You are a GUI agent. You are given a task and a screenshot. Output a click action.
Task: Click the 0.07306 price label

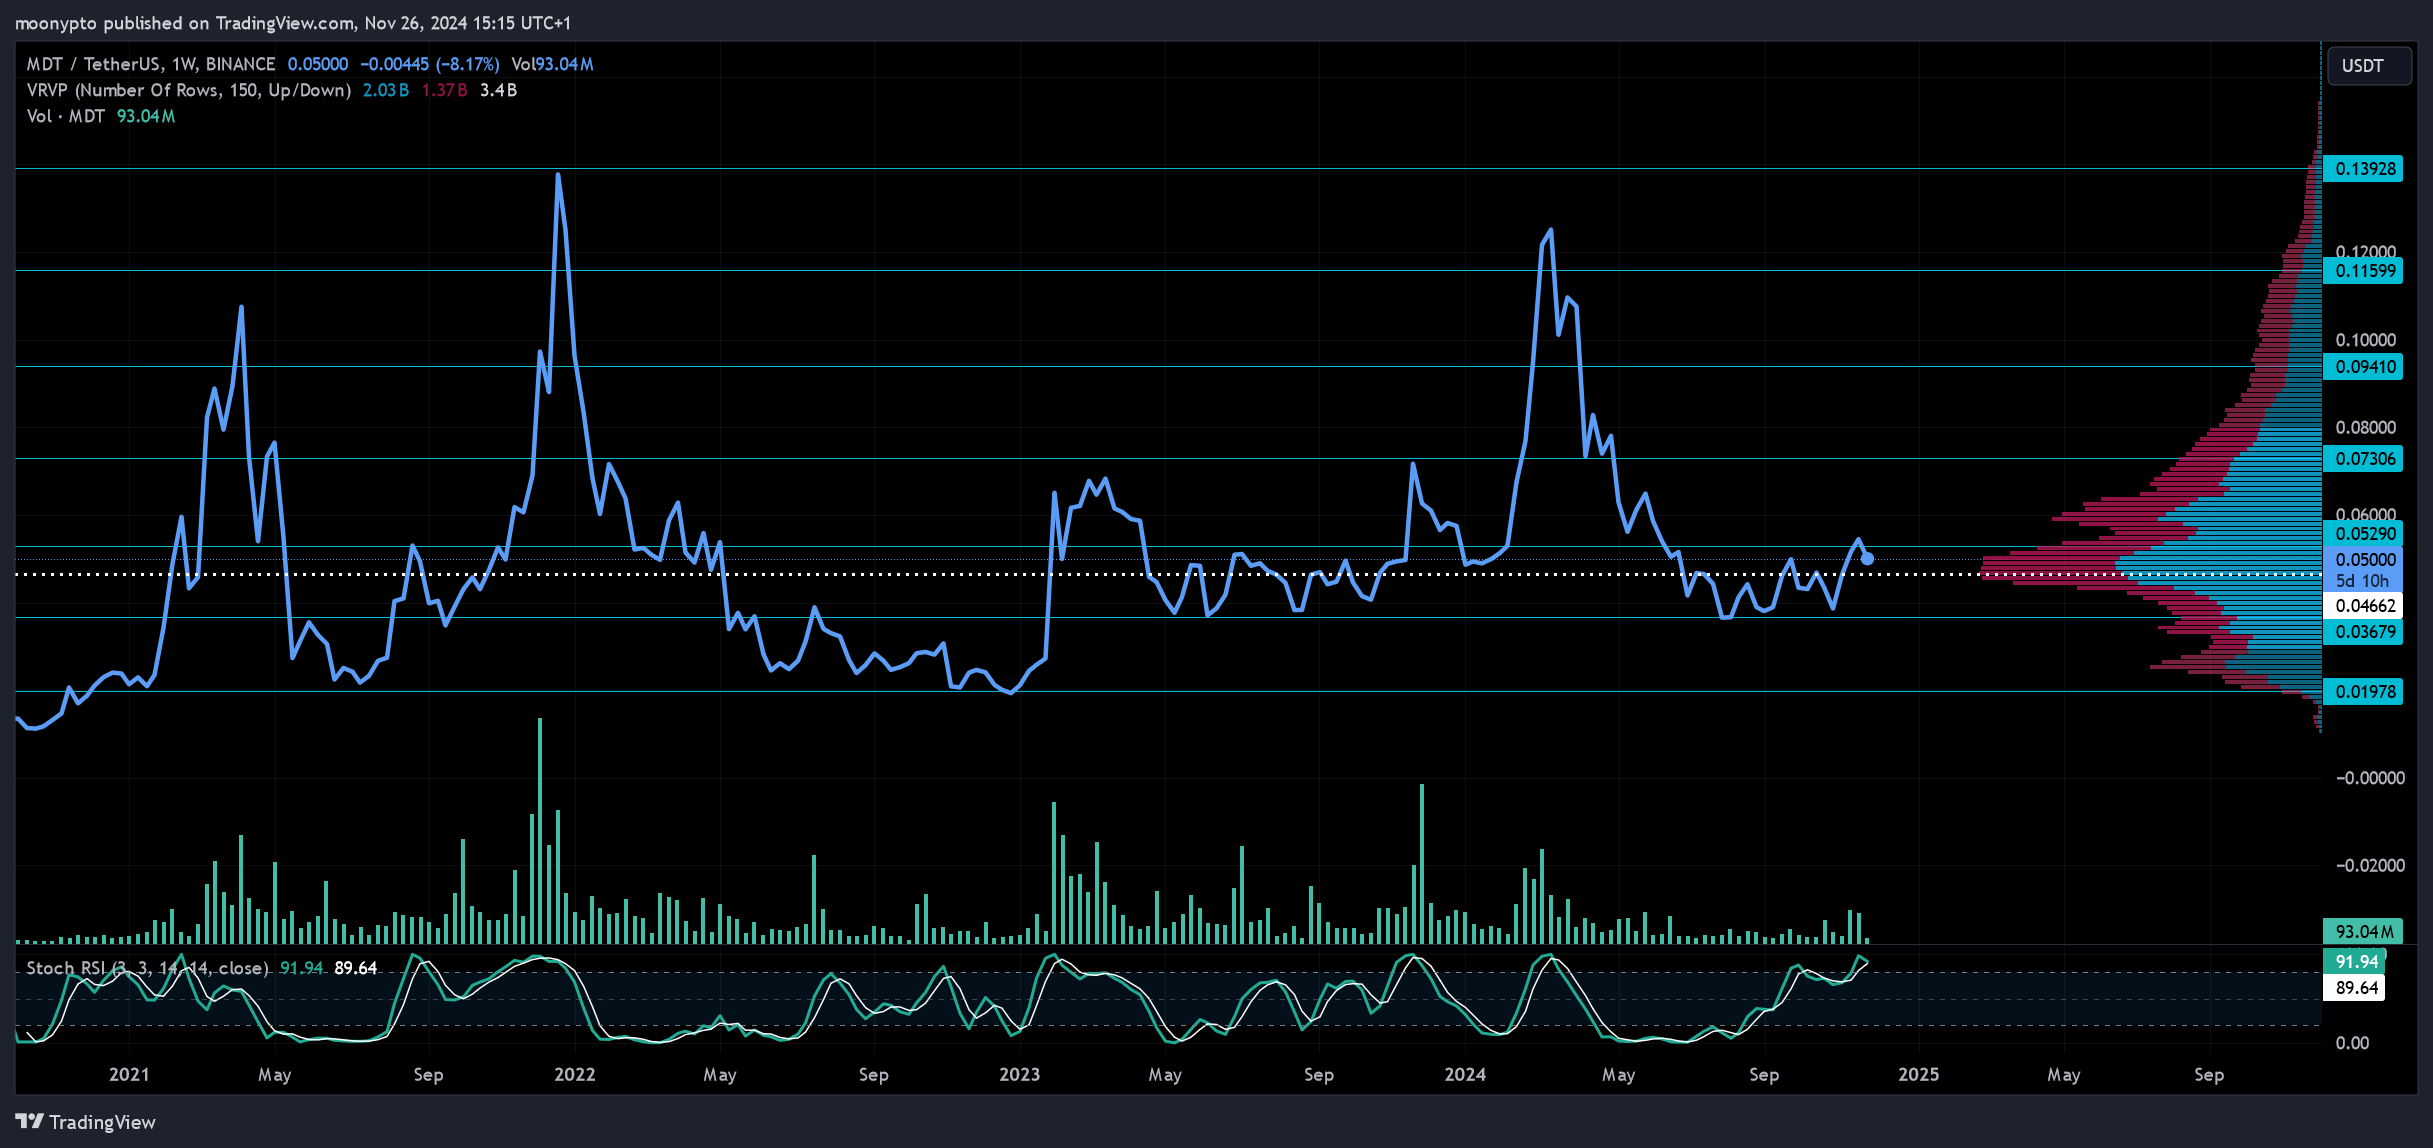2363,459
